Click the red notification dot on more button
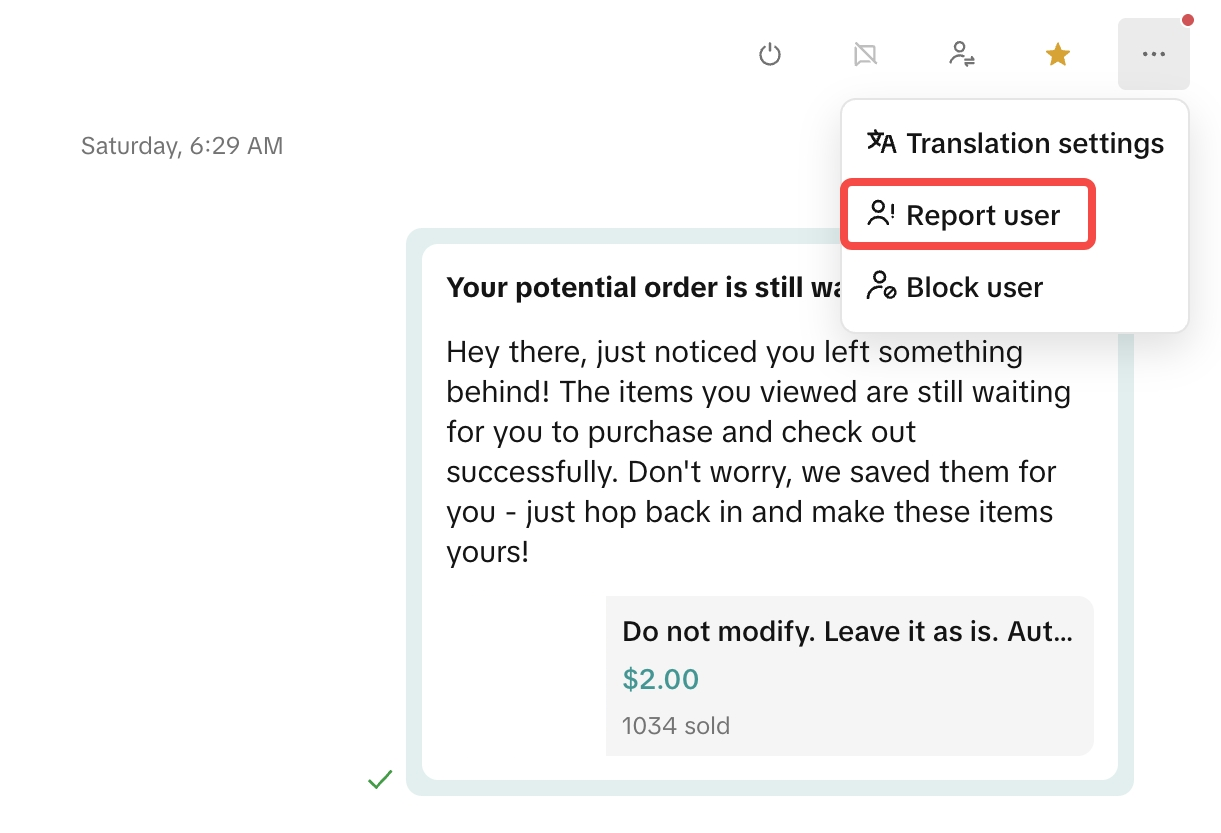 pos(1187,20)
